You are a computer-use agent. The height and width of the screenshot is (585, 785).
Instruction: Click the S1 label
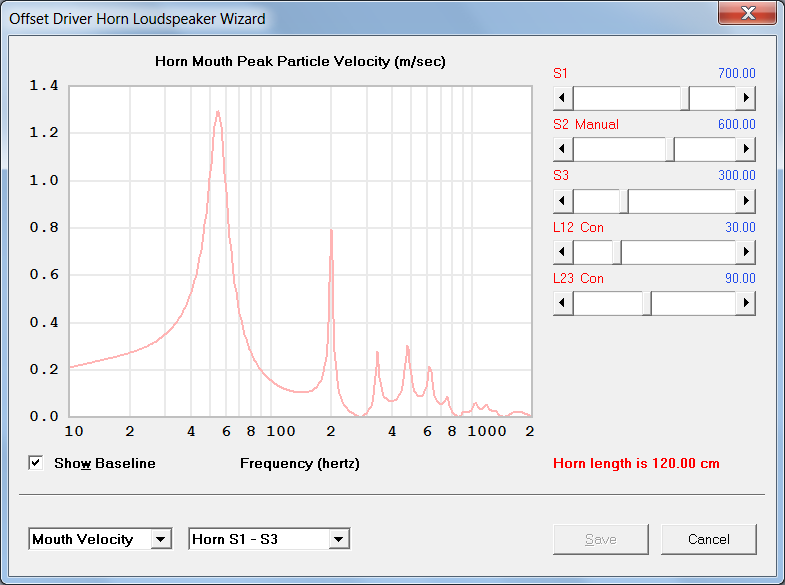pos(560,73)
